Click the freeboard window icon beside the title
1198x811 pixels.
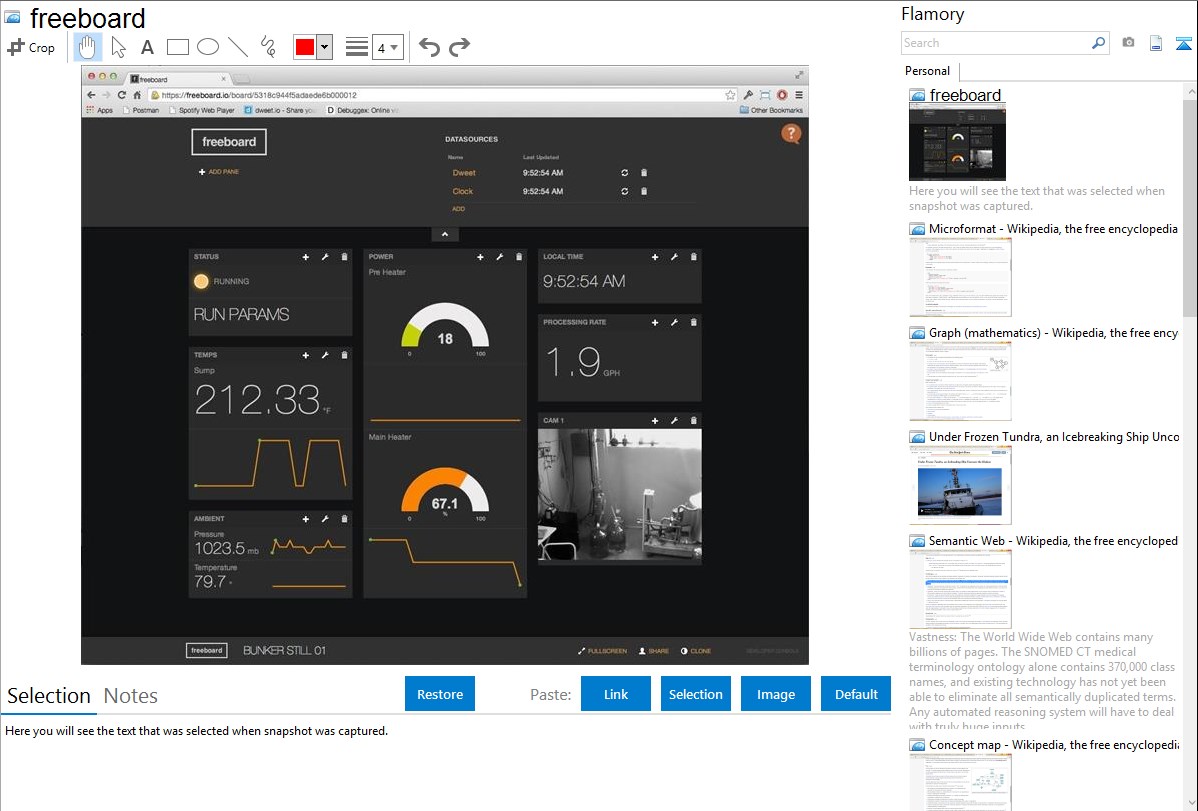[12, 17]
